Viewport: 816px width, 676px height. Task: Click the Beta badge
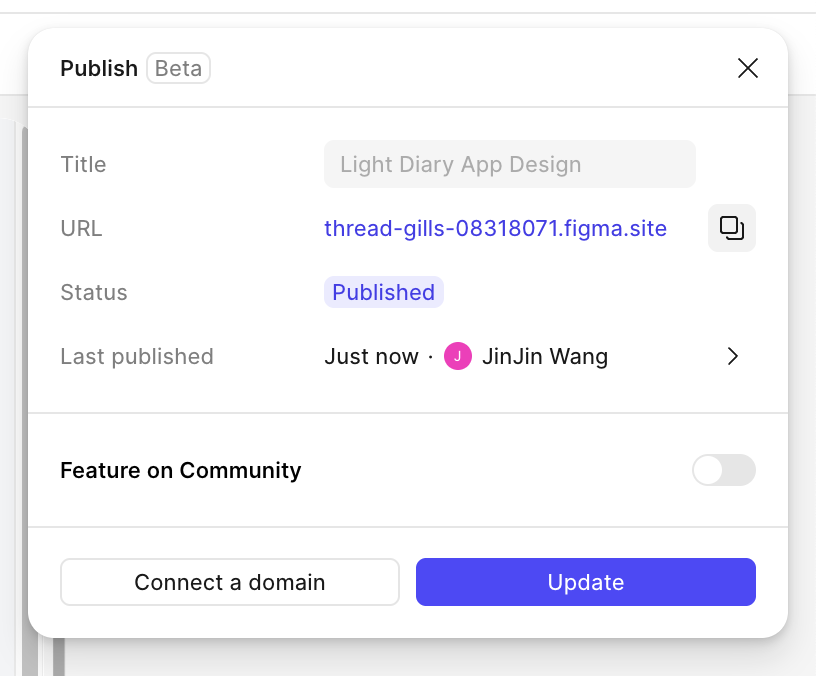tap(178, 68)
